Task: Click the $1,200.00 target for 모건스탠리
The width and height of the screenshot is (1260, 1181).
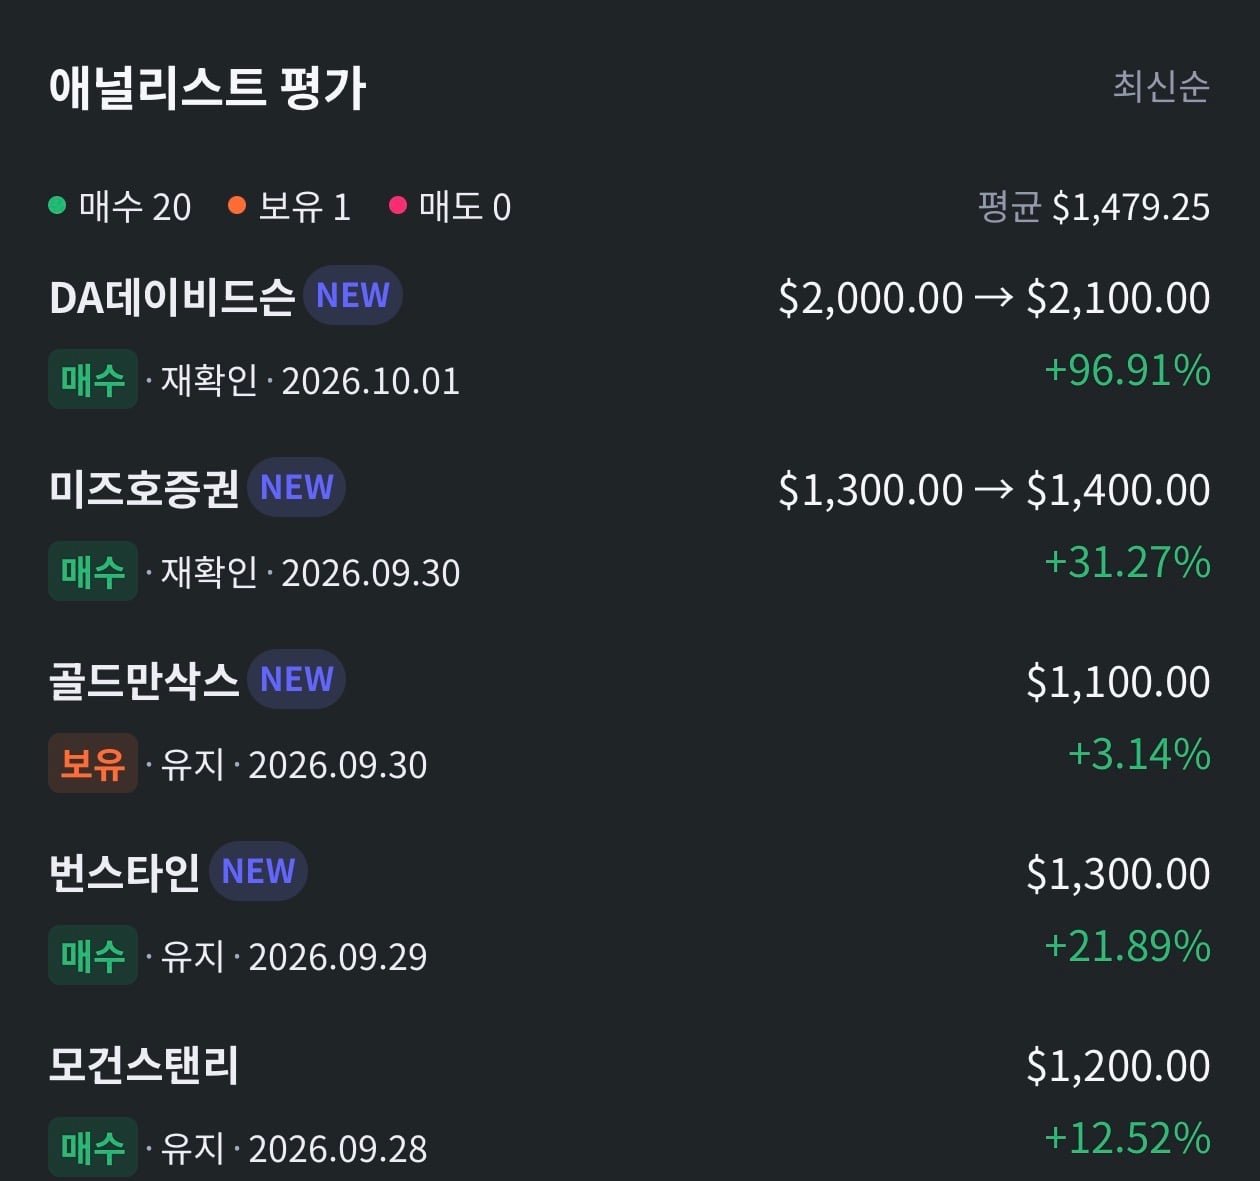Action: (x=1119, y=1066)
